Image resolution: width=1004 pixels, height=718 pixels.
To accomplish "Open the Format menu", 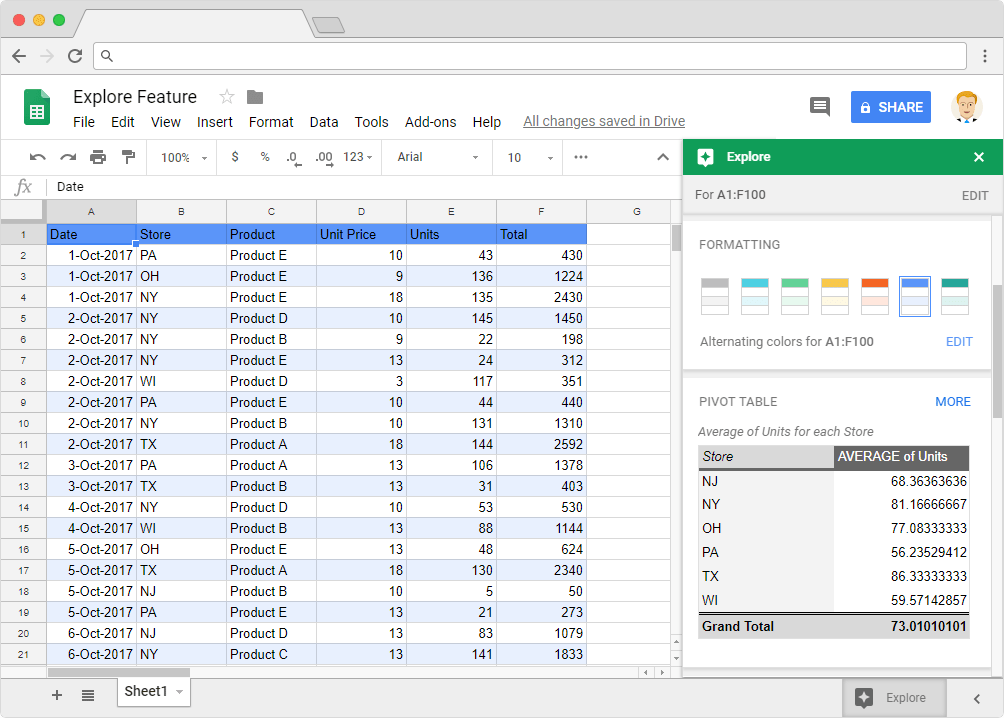I will pyautogui.click(x=271, y=122).
